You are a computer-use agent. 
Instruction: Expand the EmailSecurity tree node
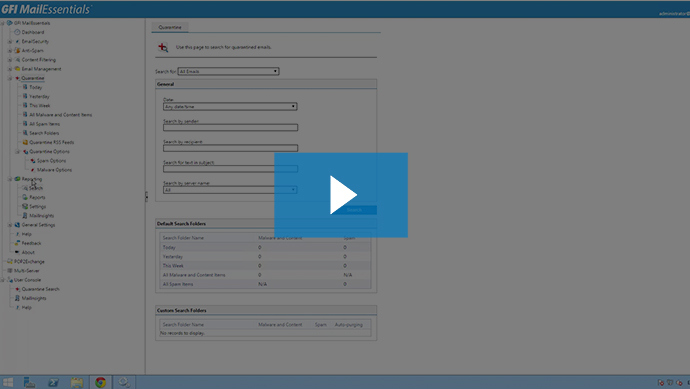click(x=10, y=41)
